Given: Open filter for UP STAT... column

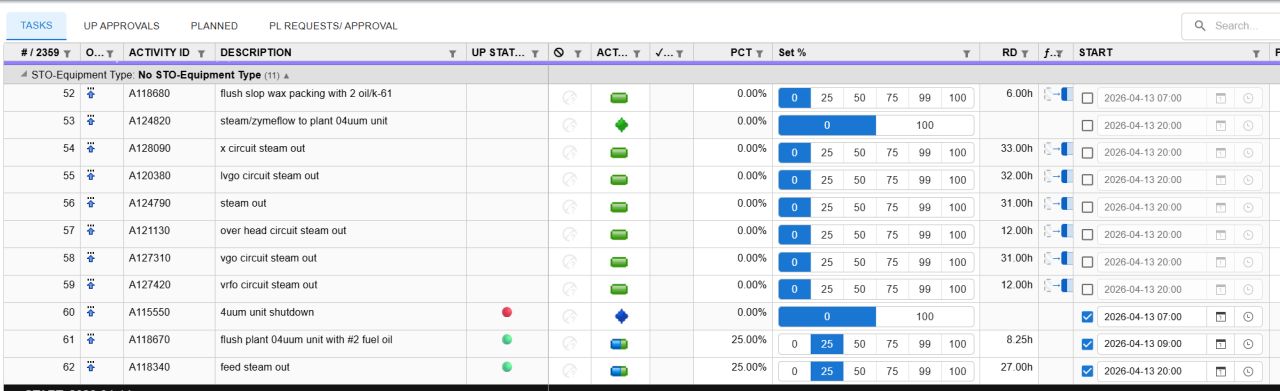Looking at the screenshot, I should 535,53.
